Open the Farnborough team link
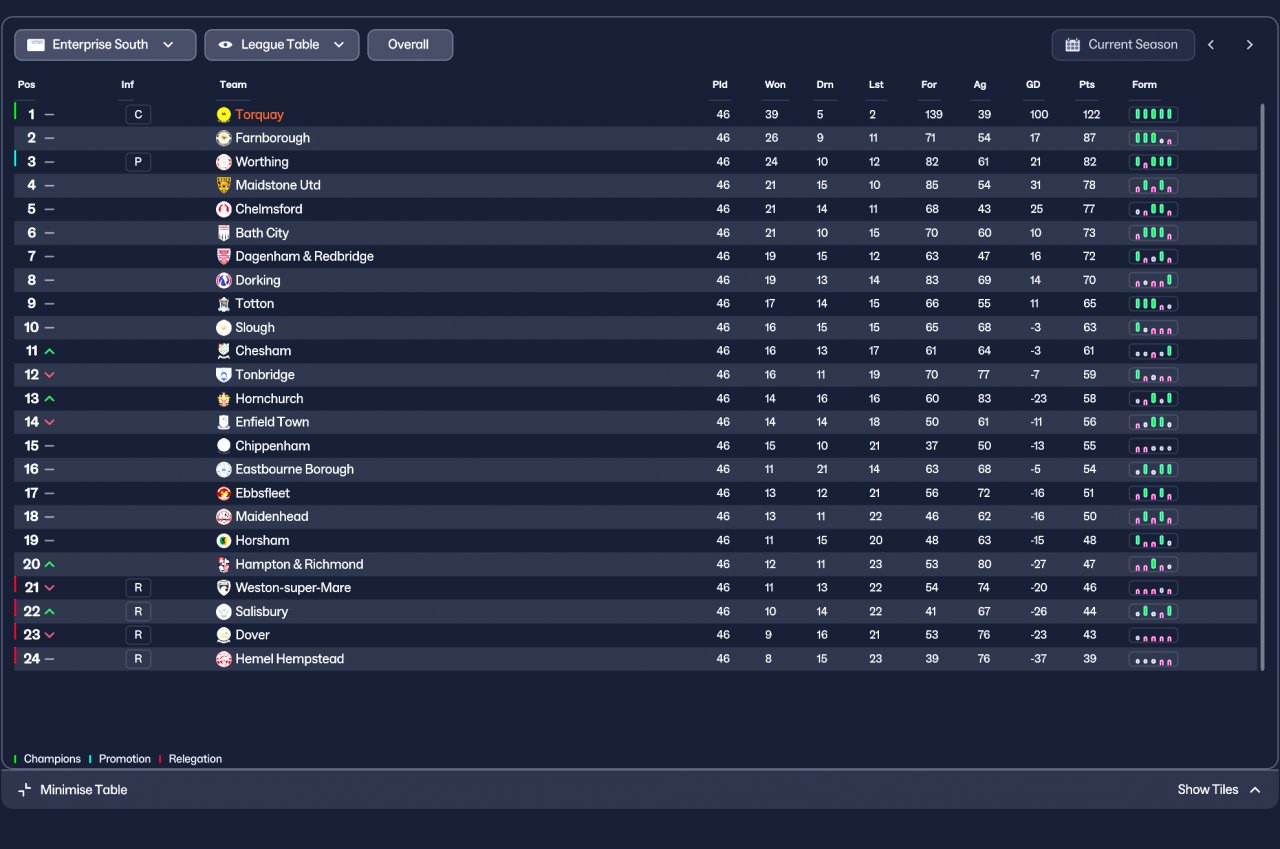 [272, 138]
